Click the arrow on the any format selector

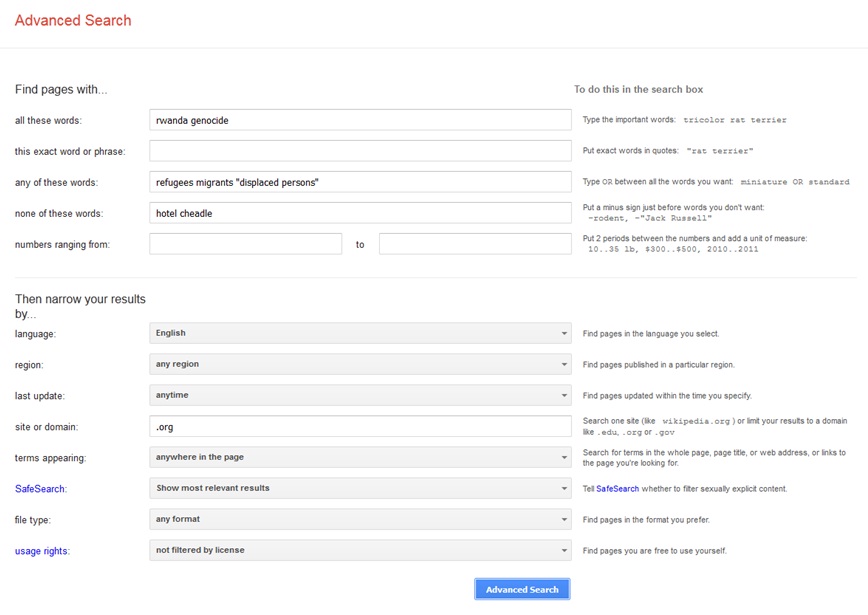tap(562, 520)
